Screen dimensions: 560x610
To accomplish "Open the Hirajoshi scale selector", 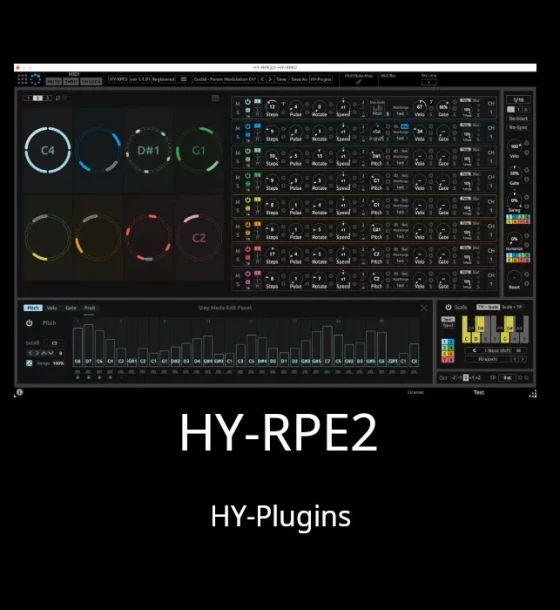I will (x=487, y=359).
